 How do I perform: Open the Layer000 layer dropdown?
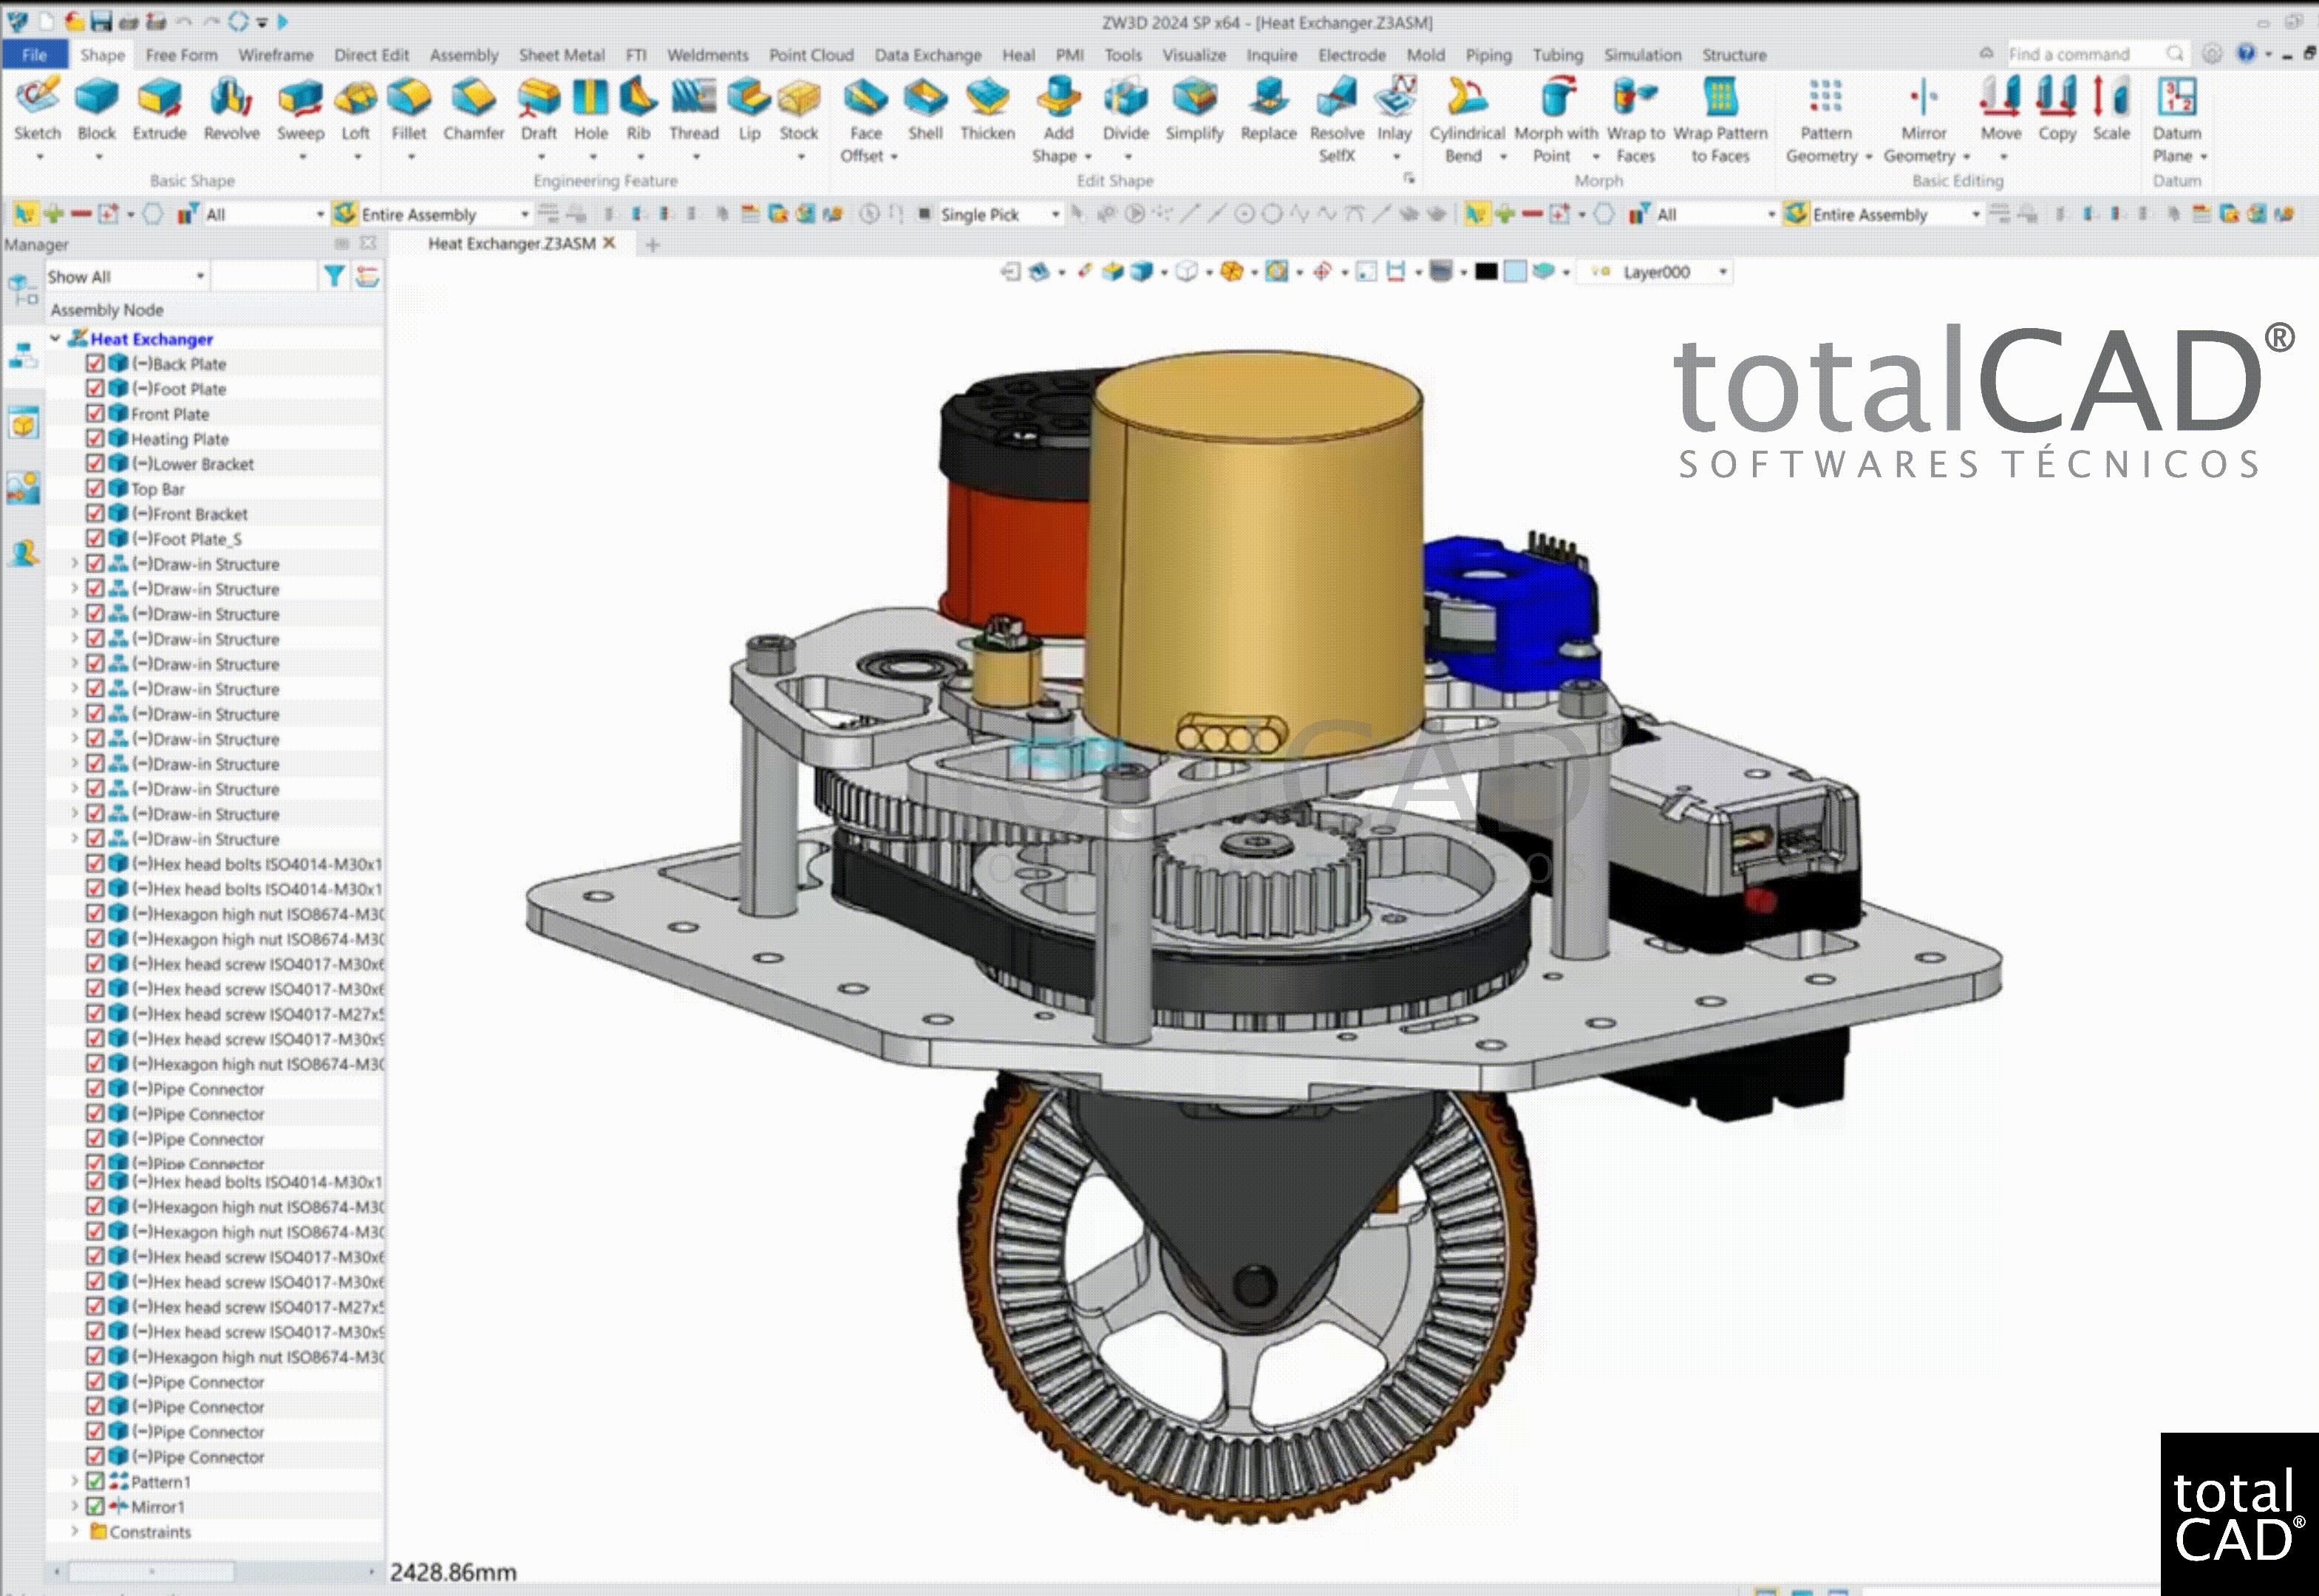(1722, 272)
